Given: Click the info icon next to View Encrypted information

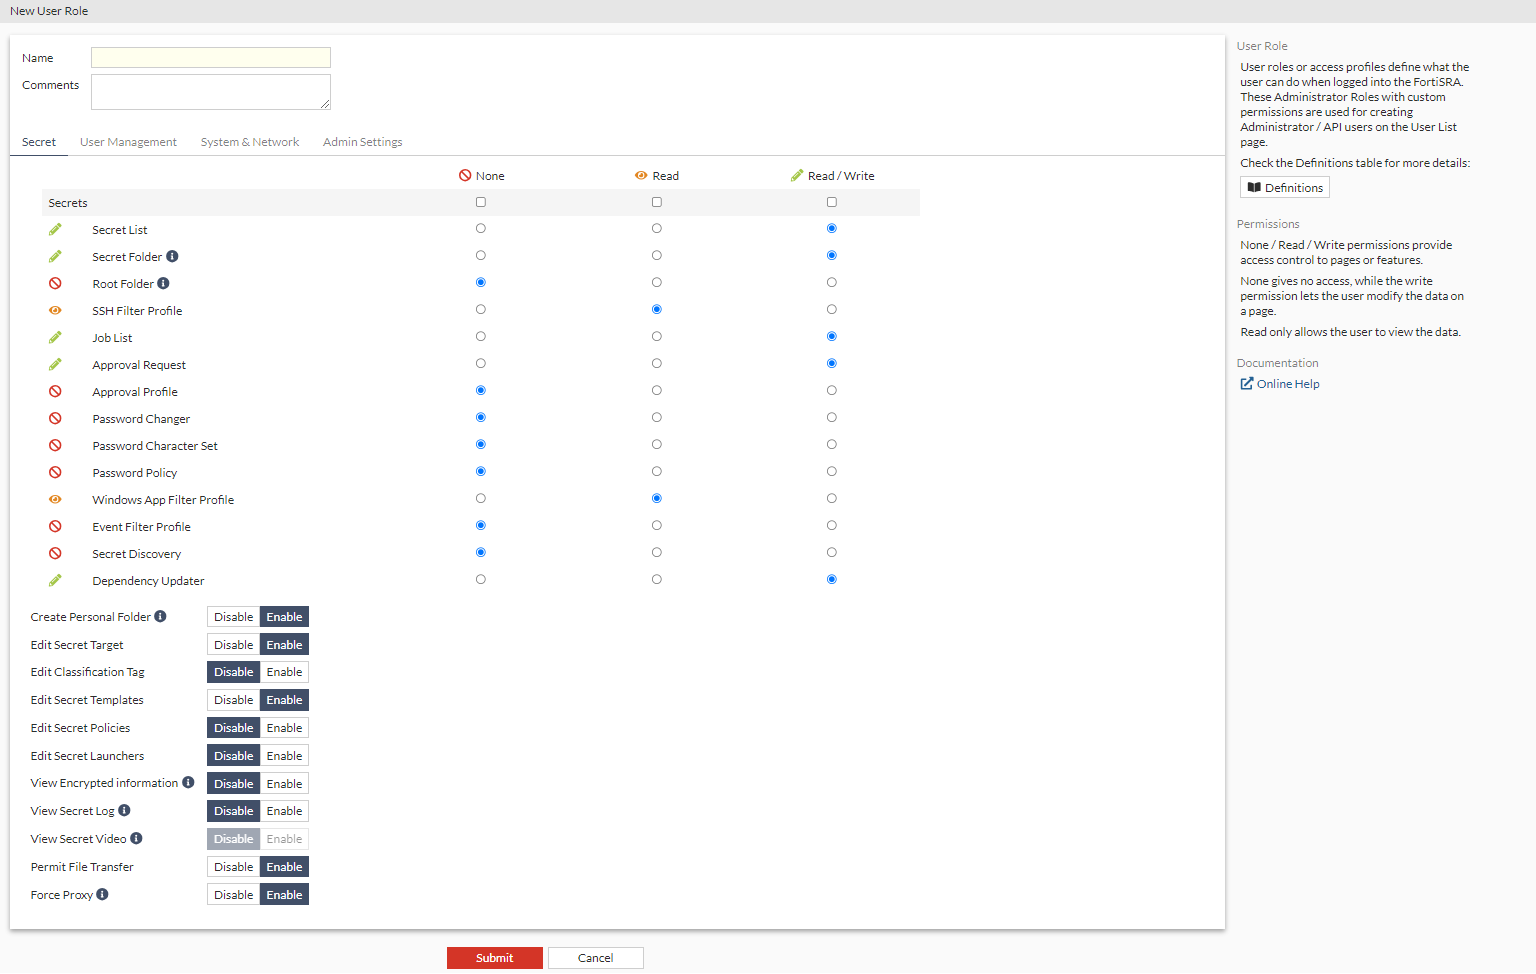Looking at the screenshot, I should (x=188, y=783).
